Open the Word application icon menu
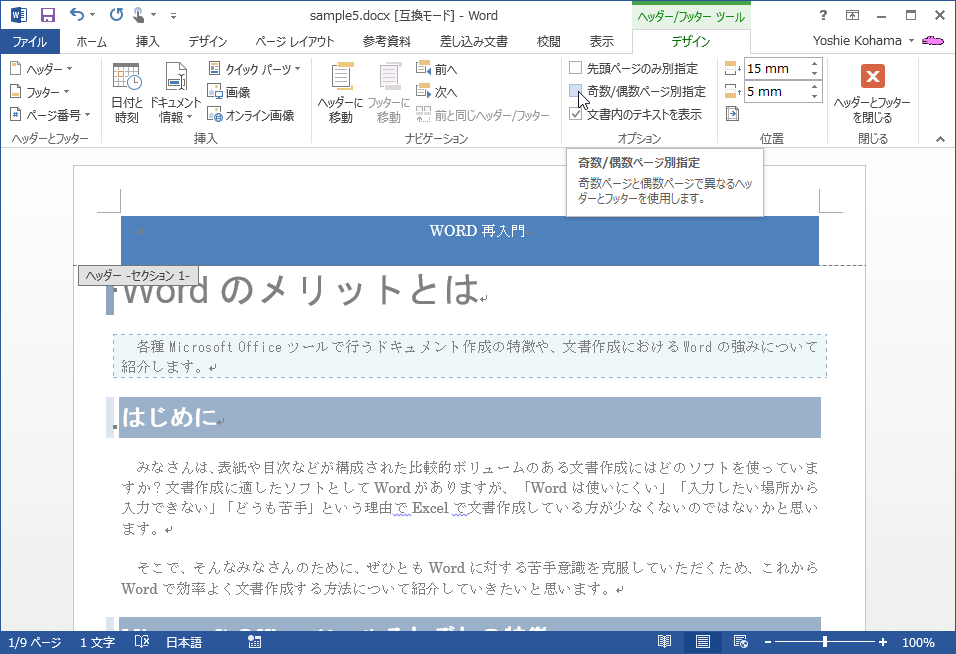Image resolution: width=956 pixels, height=654 pixels. click(19, 15)
